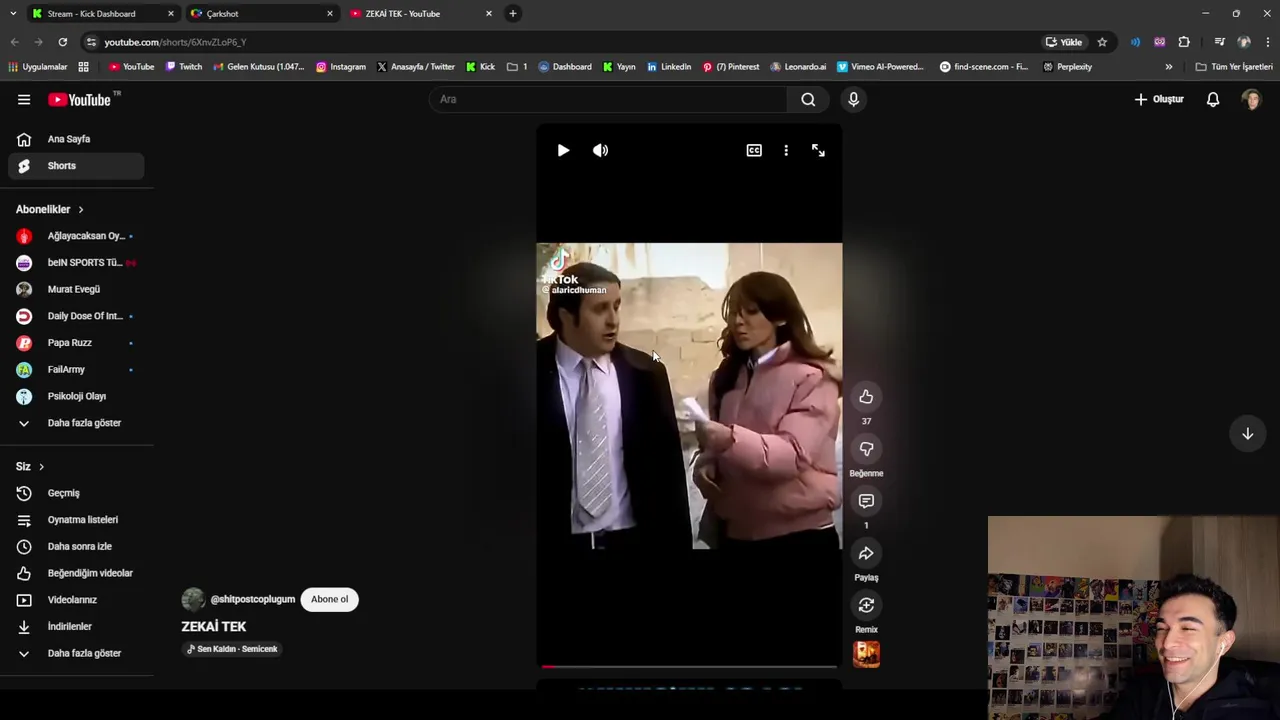Click the Yükle install button
The image size is (1280, 720).
click(1064, 42)
